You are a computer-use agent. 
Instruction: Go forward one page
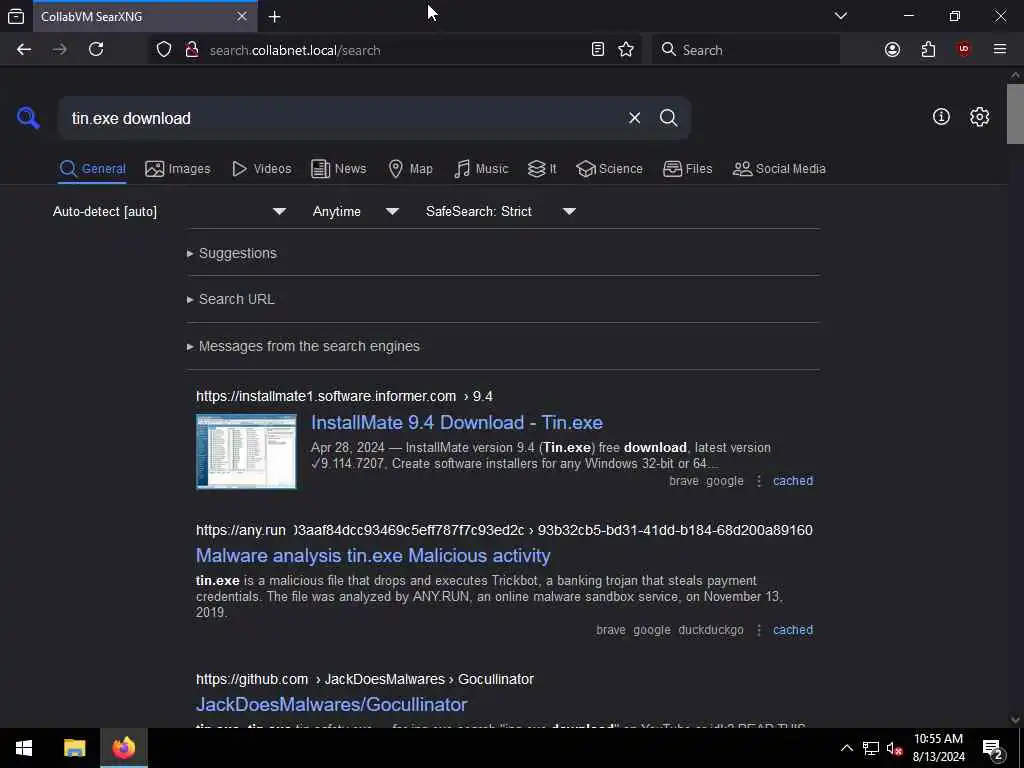point(60,50)
